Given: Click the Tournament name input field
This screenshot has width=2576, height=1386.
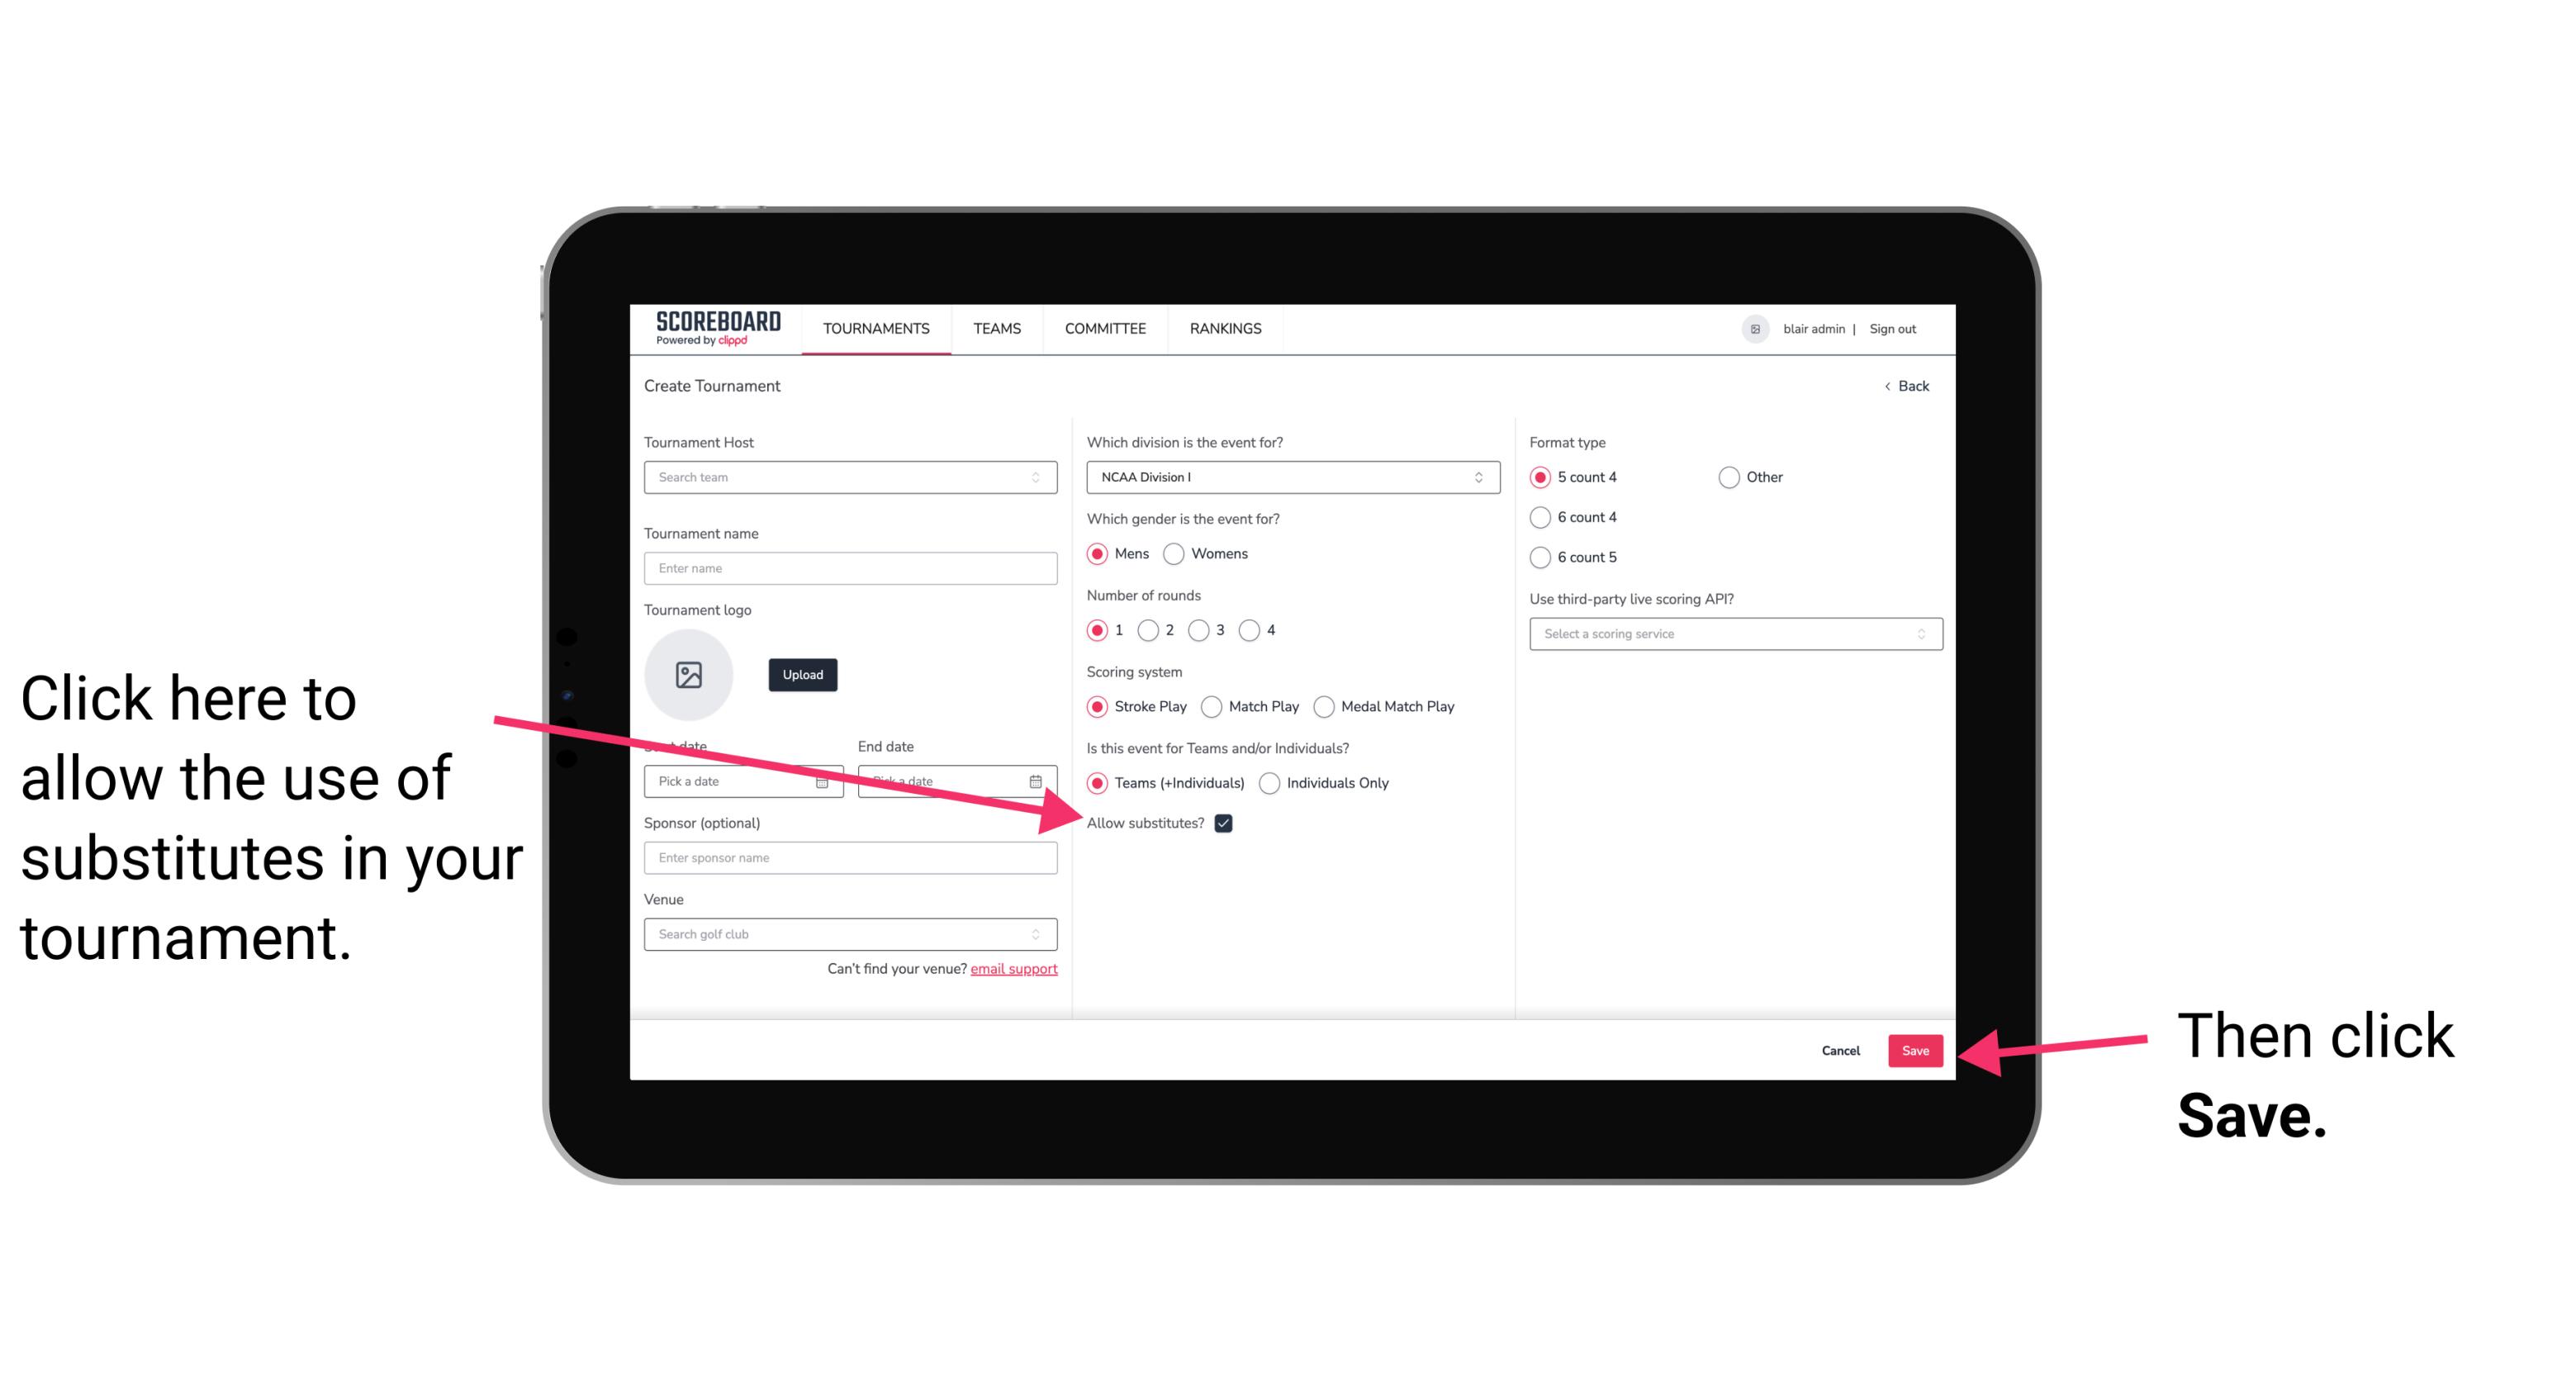Looking at the screenshot, I should pyautogui.click(x=850, y=568).
